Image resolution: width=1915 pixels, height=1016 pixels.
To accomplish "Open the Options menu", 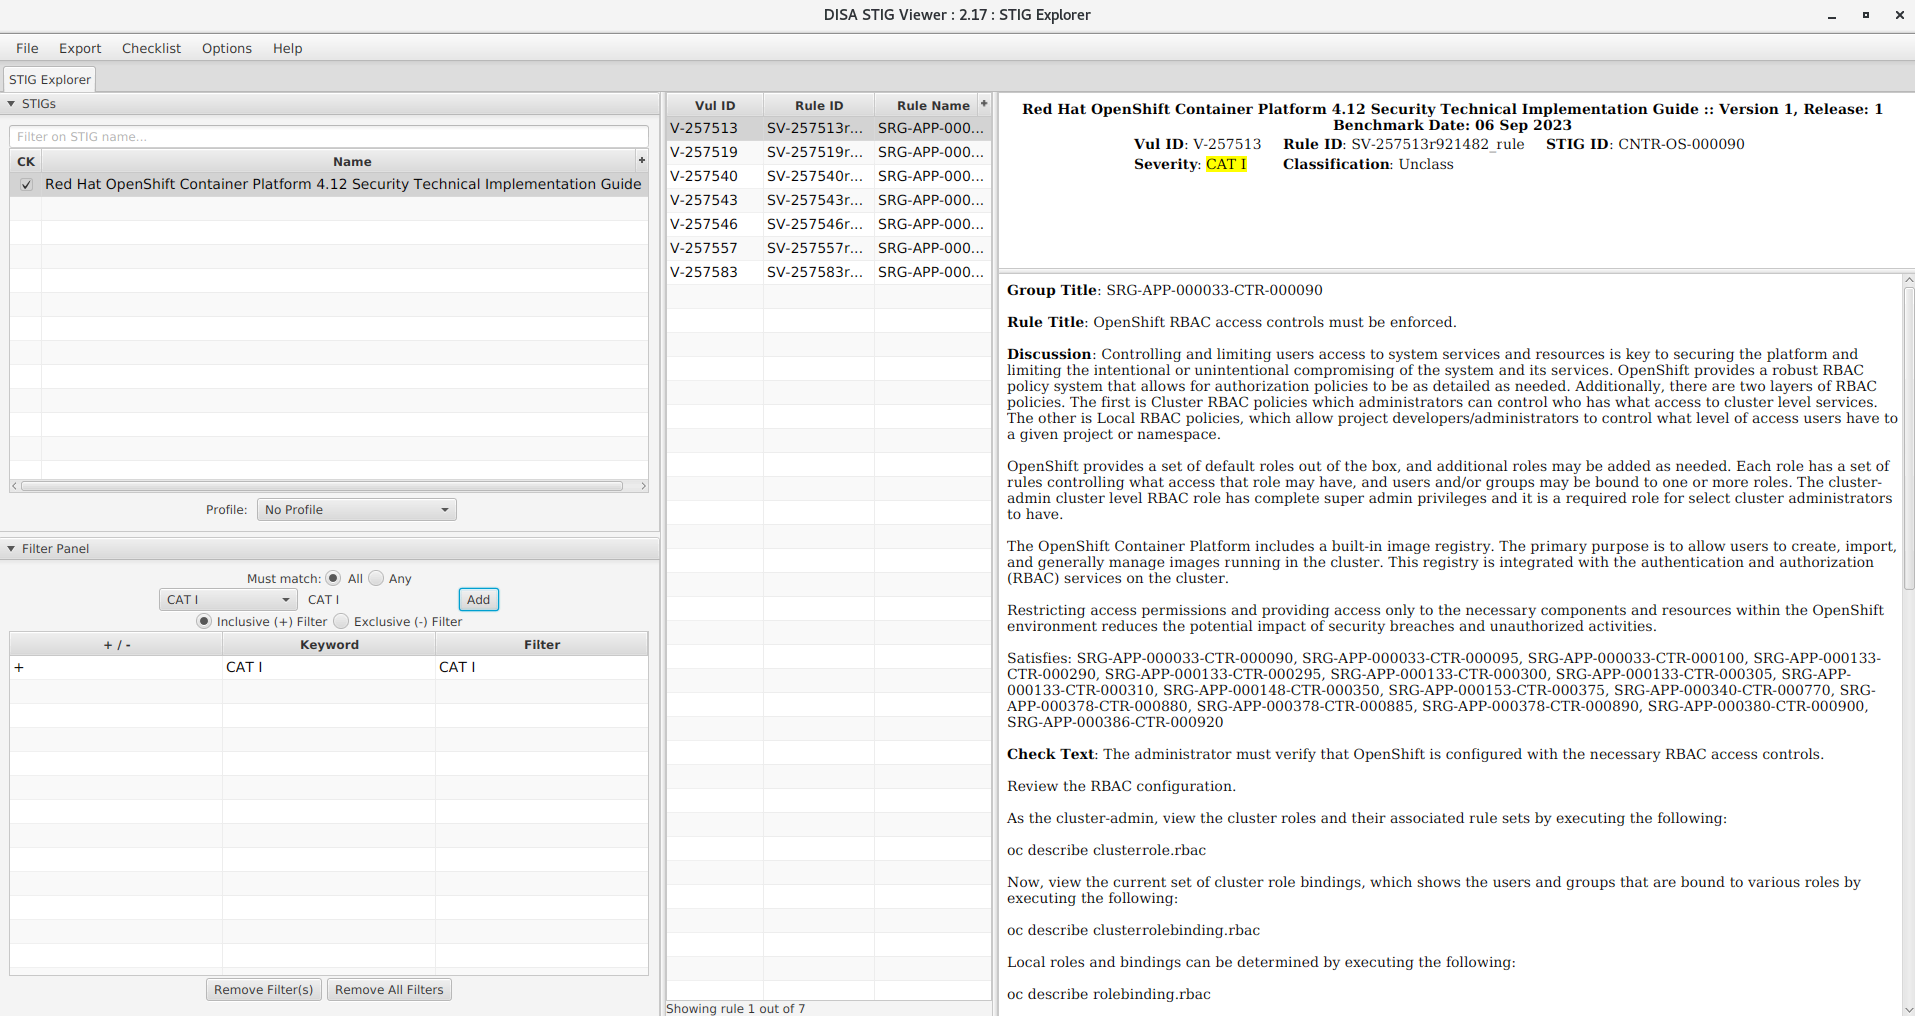I will (x=227, y=48).
